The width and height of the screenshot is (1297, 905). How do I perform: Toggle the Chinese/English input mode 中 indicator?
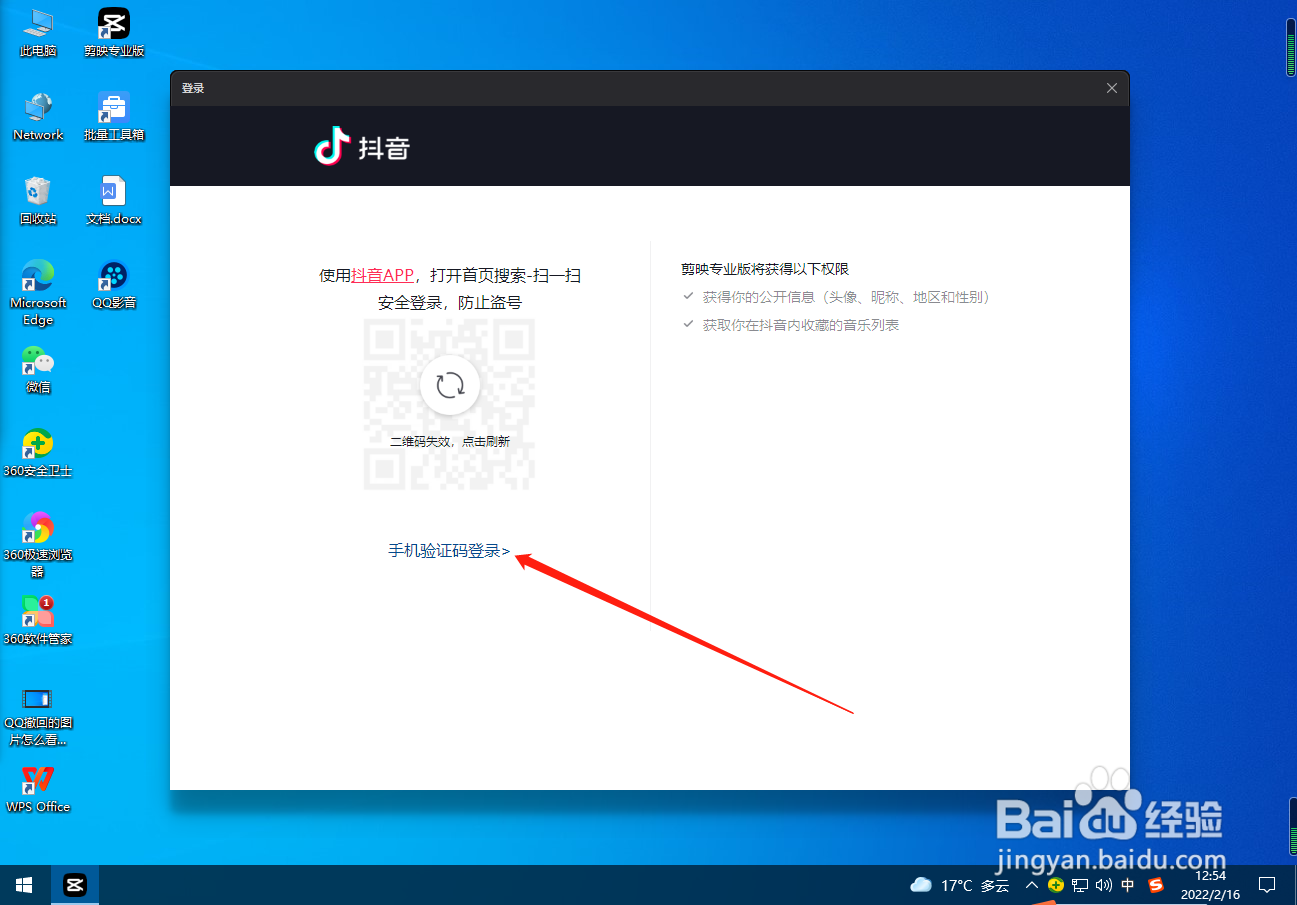[x=1128, y=885]
